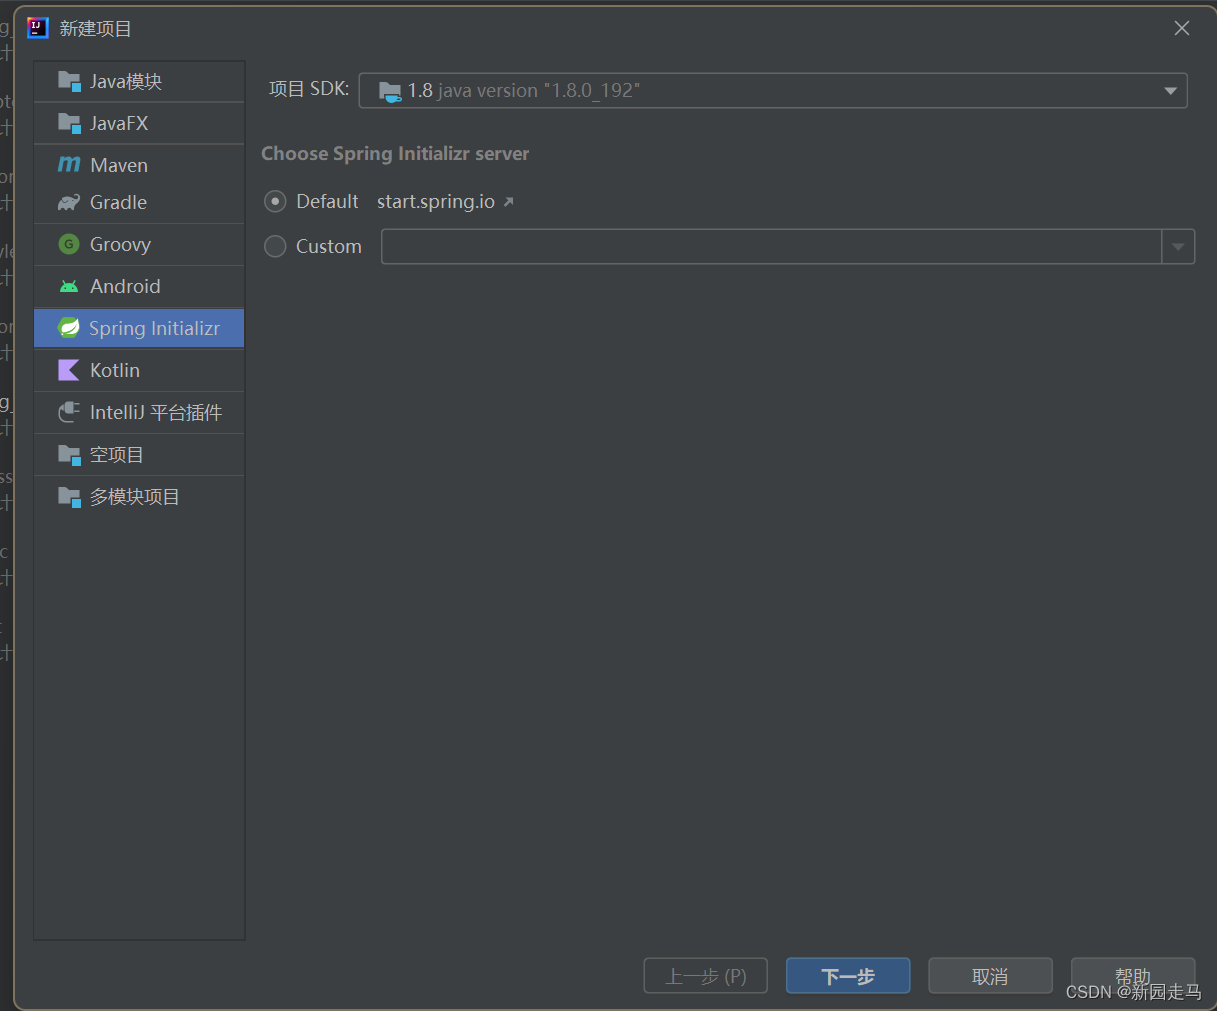Choose Spring Initializr project type
This screenshot has height=1011, width=1217.
point(139,328)
